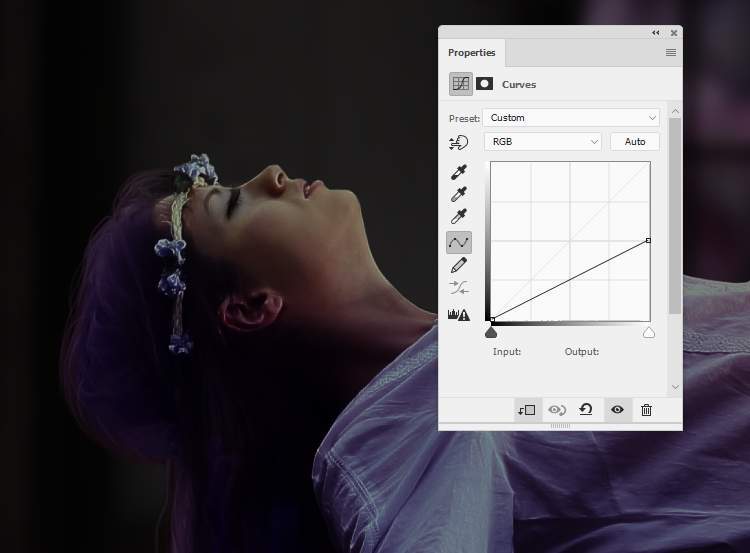The image size is (750, 553).
Task: Reset to adjustment defaults
Action: click(x=586, y=409)
